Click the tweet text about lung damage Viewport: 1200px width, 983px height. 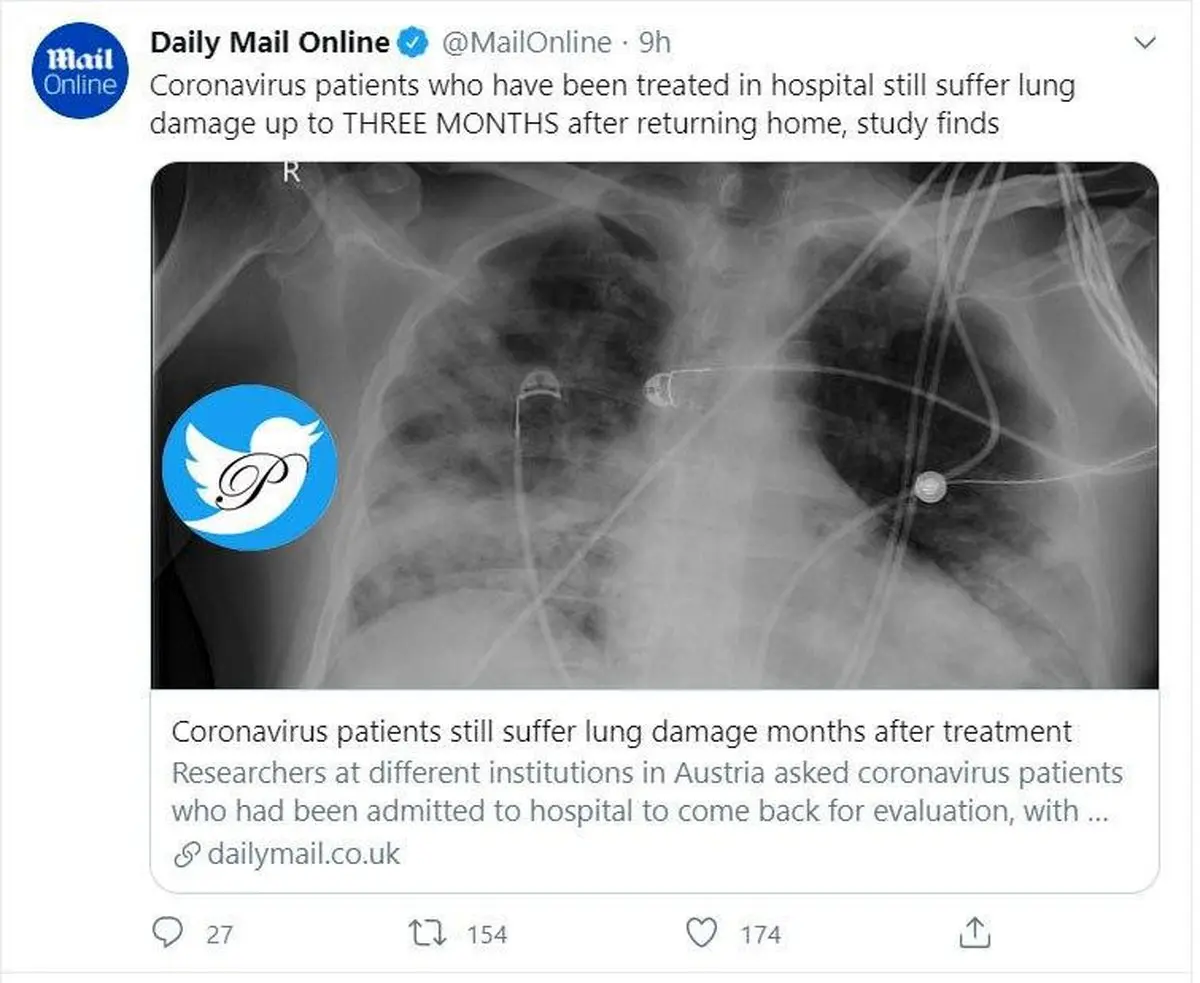point(611,105)
